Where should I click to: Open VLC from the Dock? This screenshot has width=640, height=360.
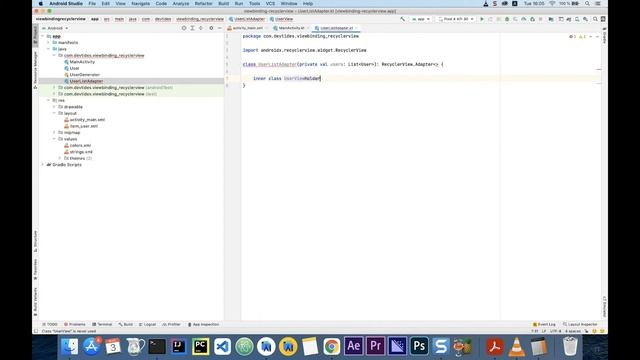click(517, 347)
